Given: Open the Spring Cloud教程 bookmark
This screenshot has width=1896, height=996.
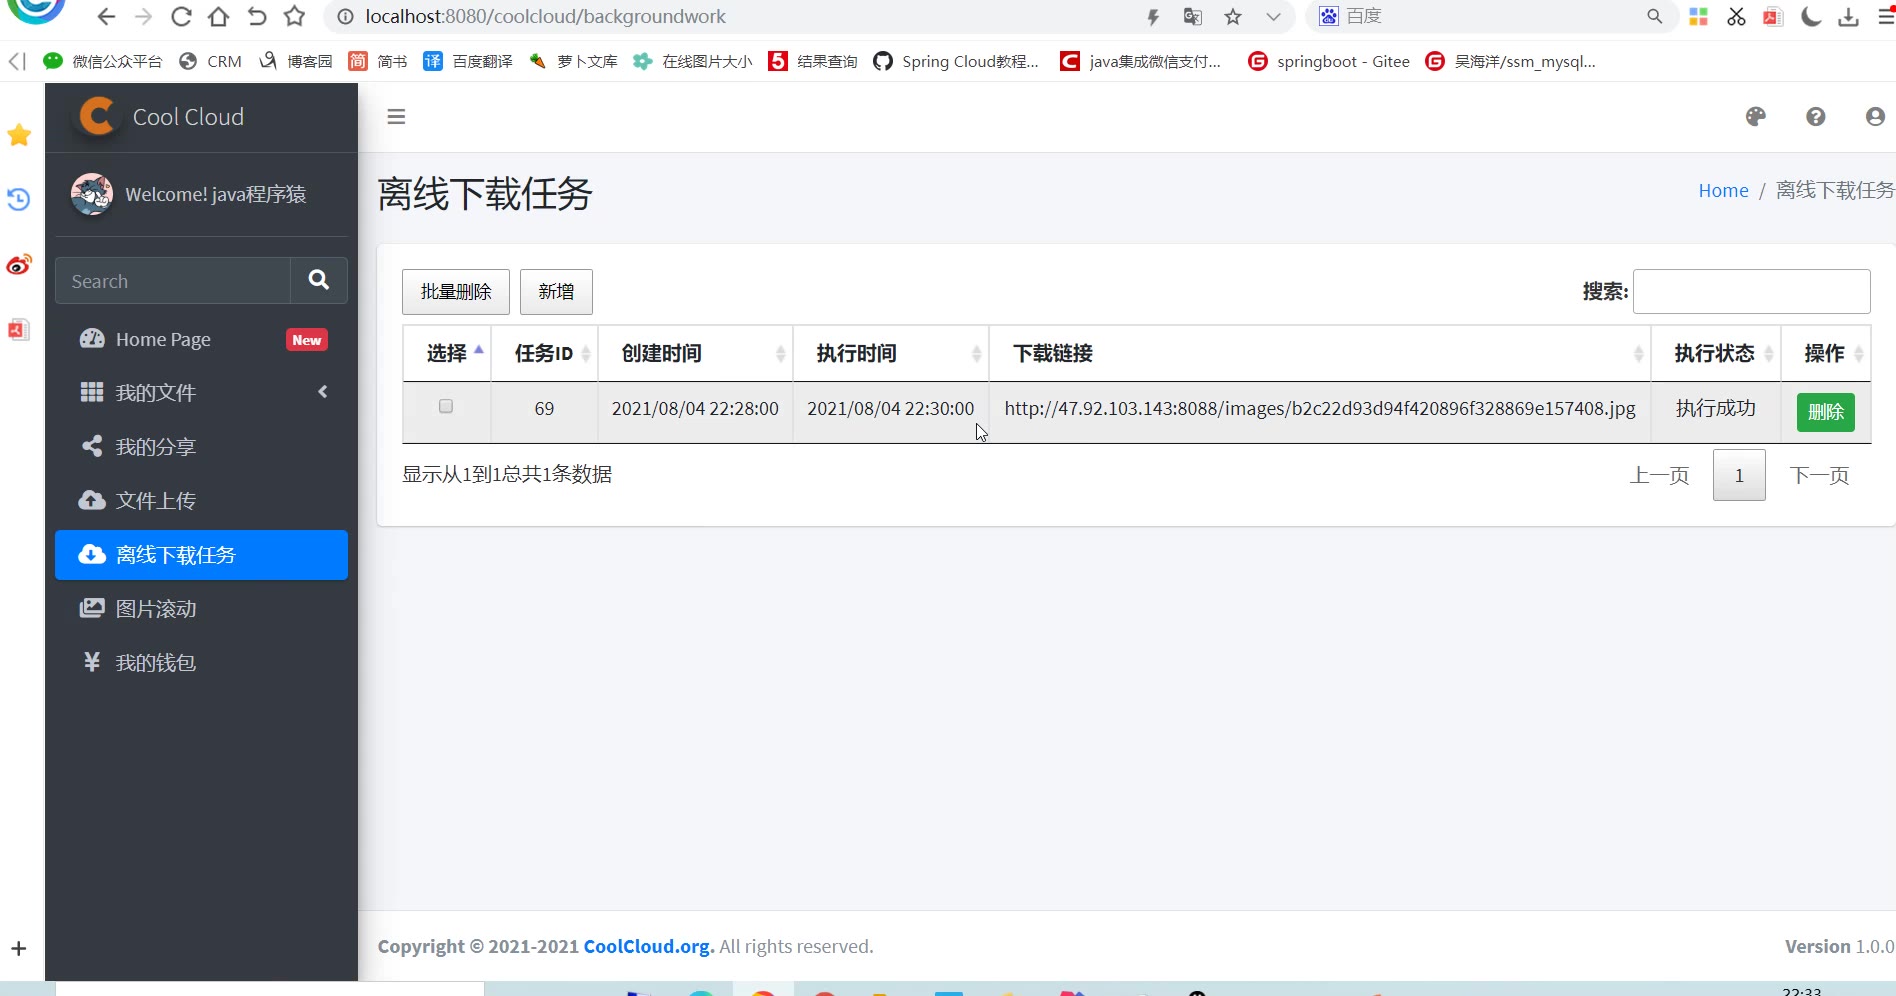Looking at the screenshot, I should click(x=956, y=61).
